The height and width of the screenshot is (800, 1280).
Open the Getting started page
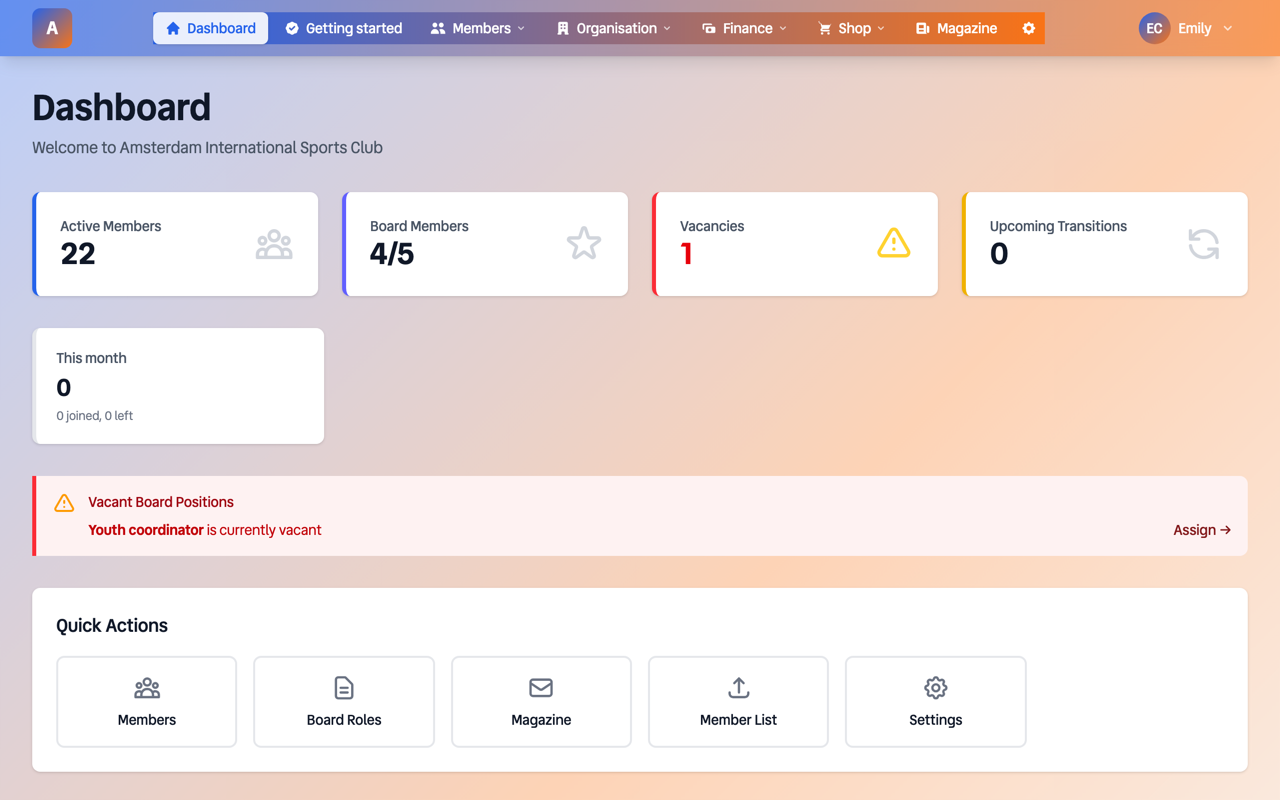(x=344, y=28)
